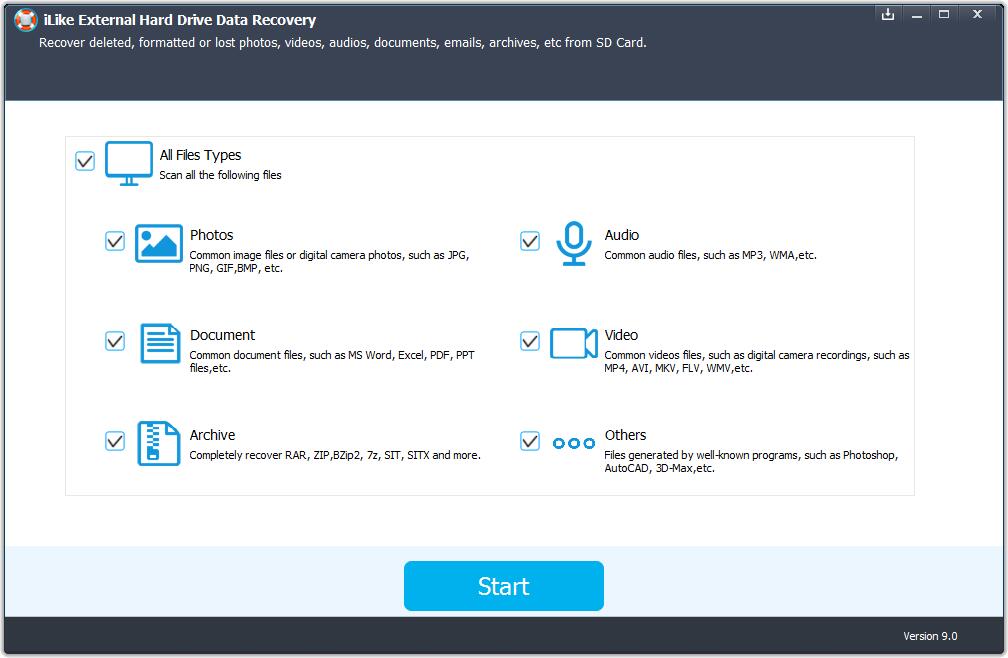Click the Audio microphone icon
The width and height of the screenshot is (1008, 658).
pos(573,242)
